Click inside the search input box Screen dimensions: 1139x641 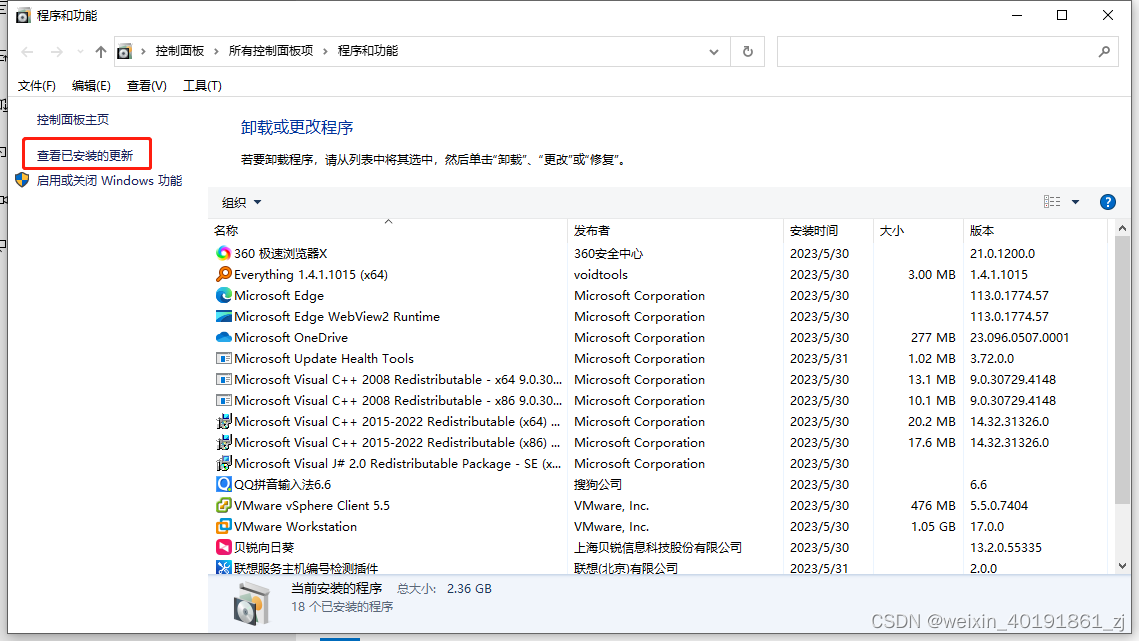(937, 52)
